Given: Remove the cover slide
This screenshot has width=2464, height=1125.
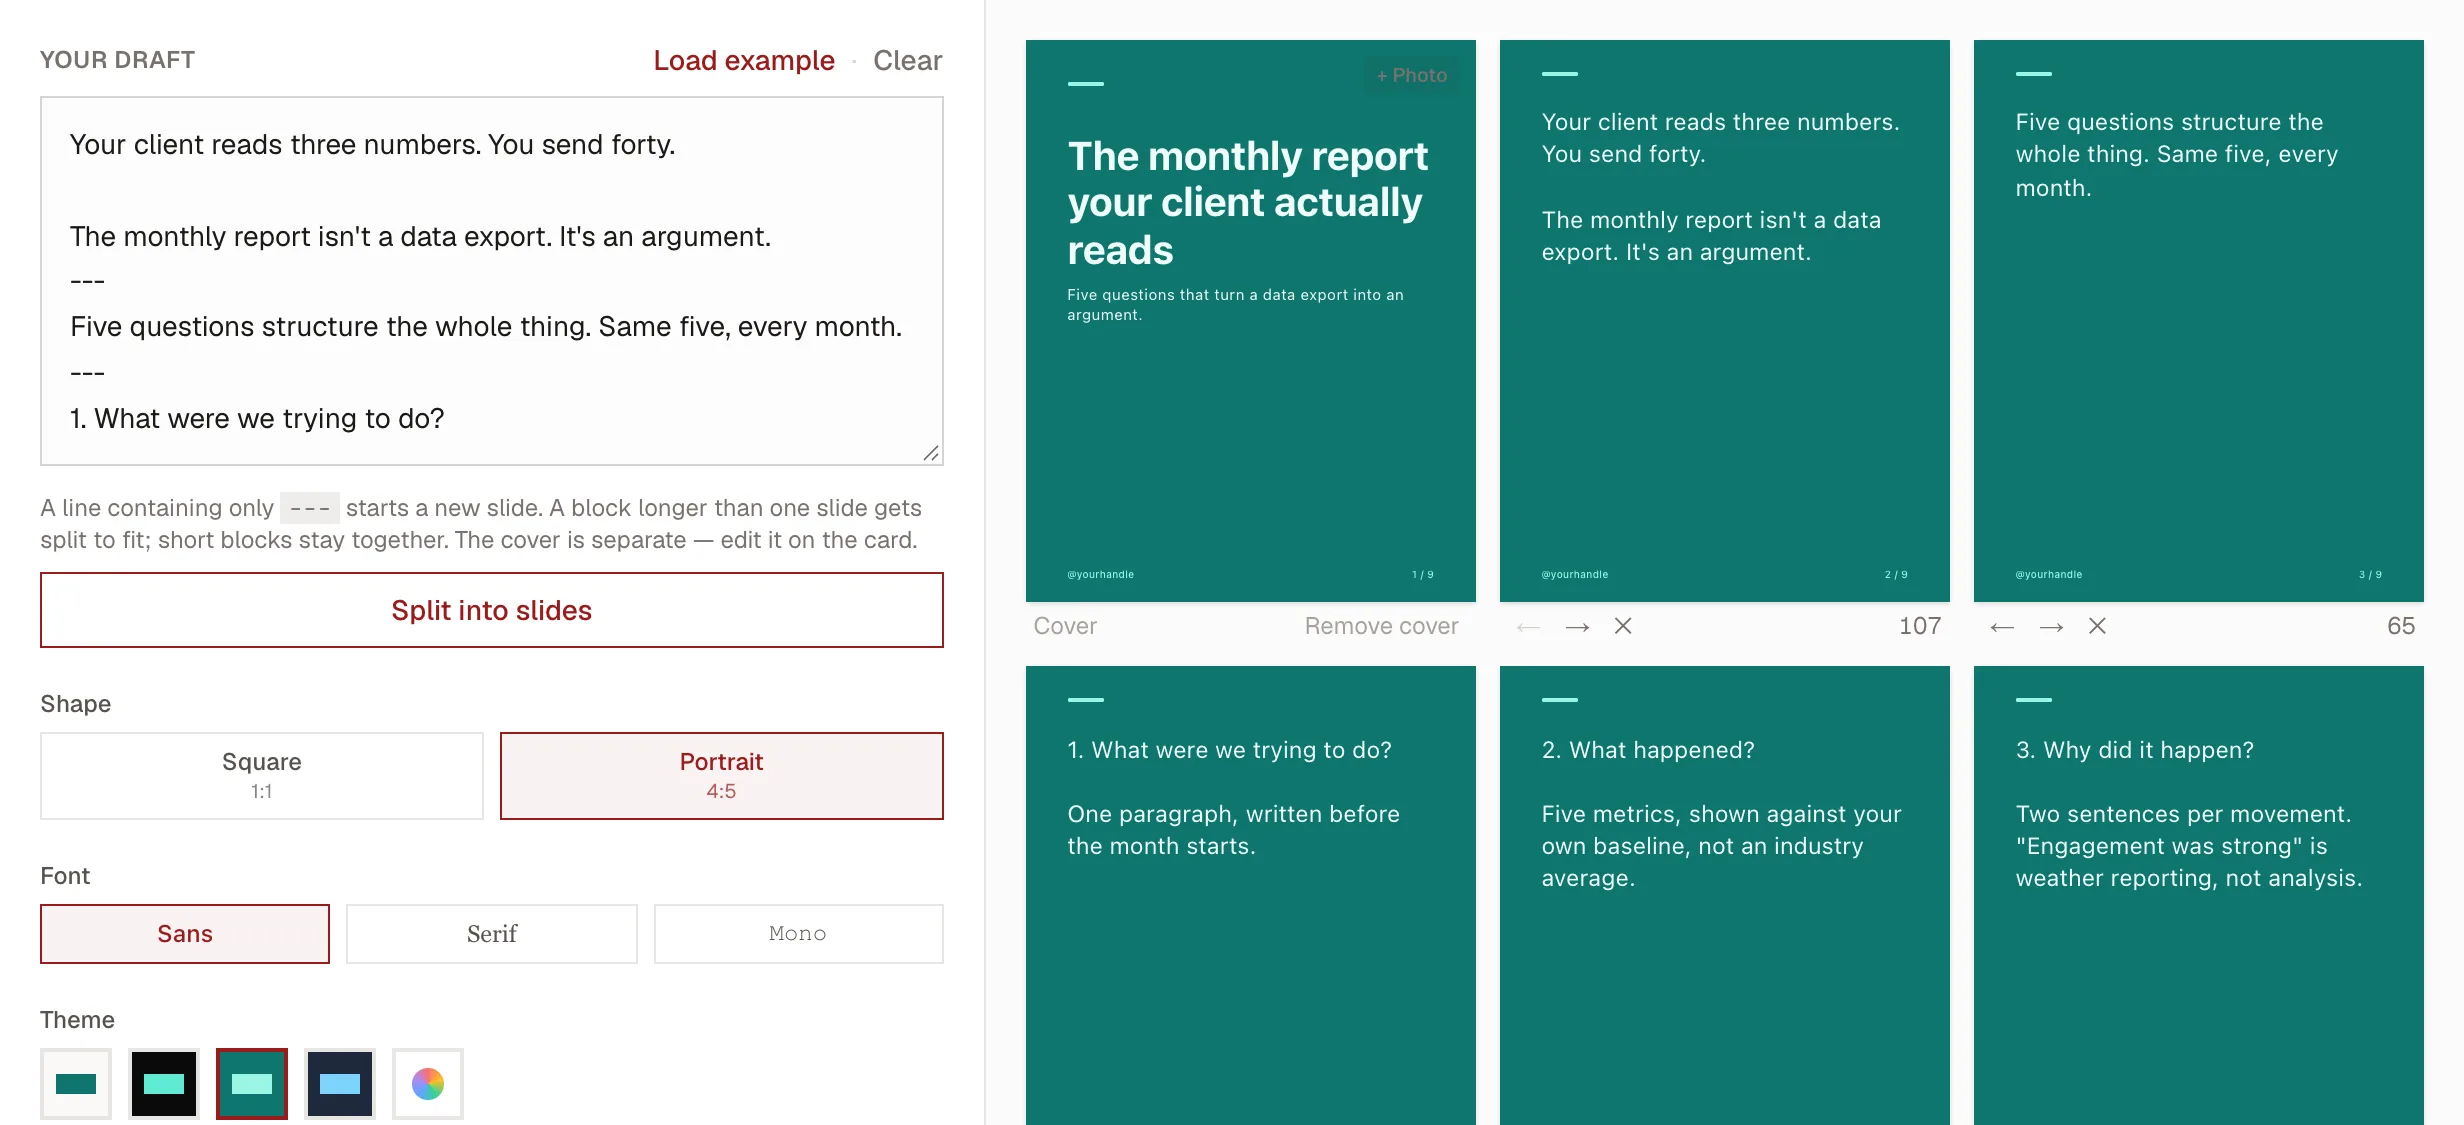Looking at the screenshot, I should point(1381,626).
